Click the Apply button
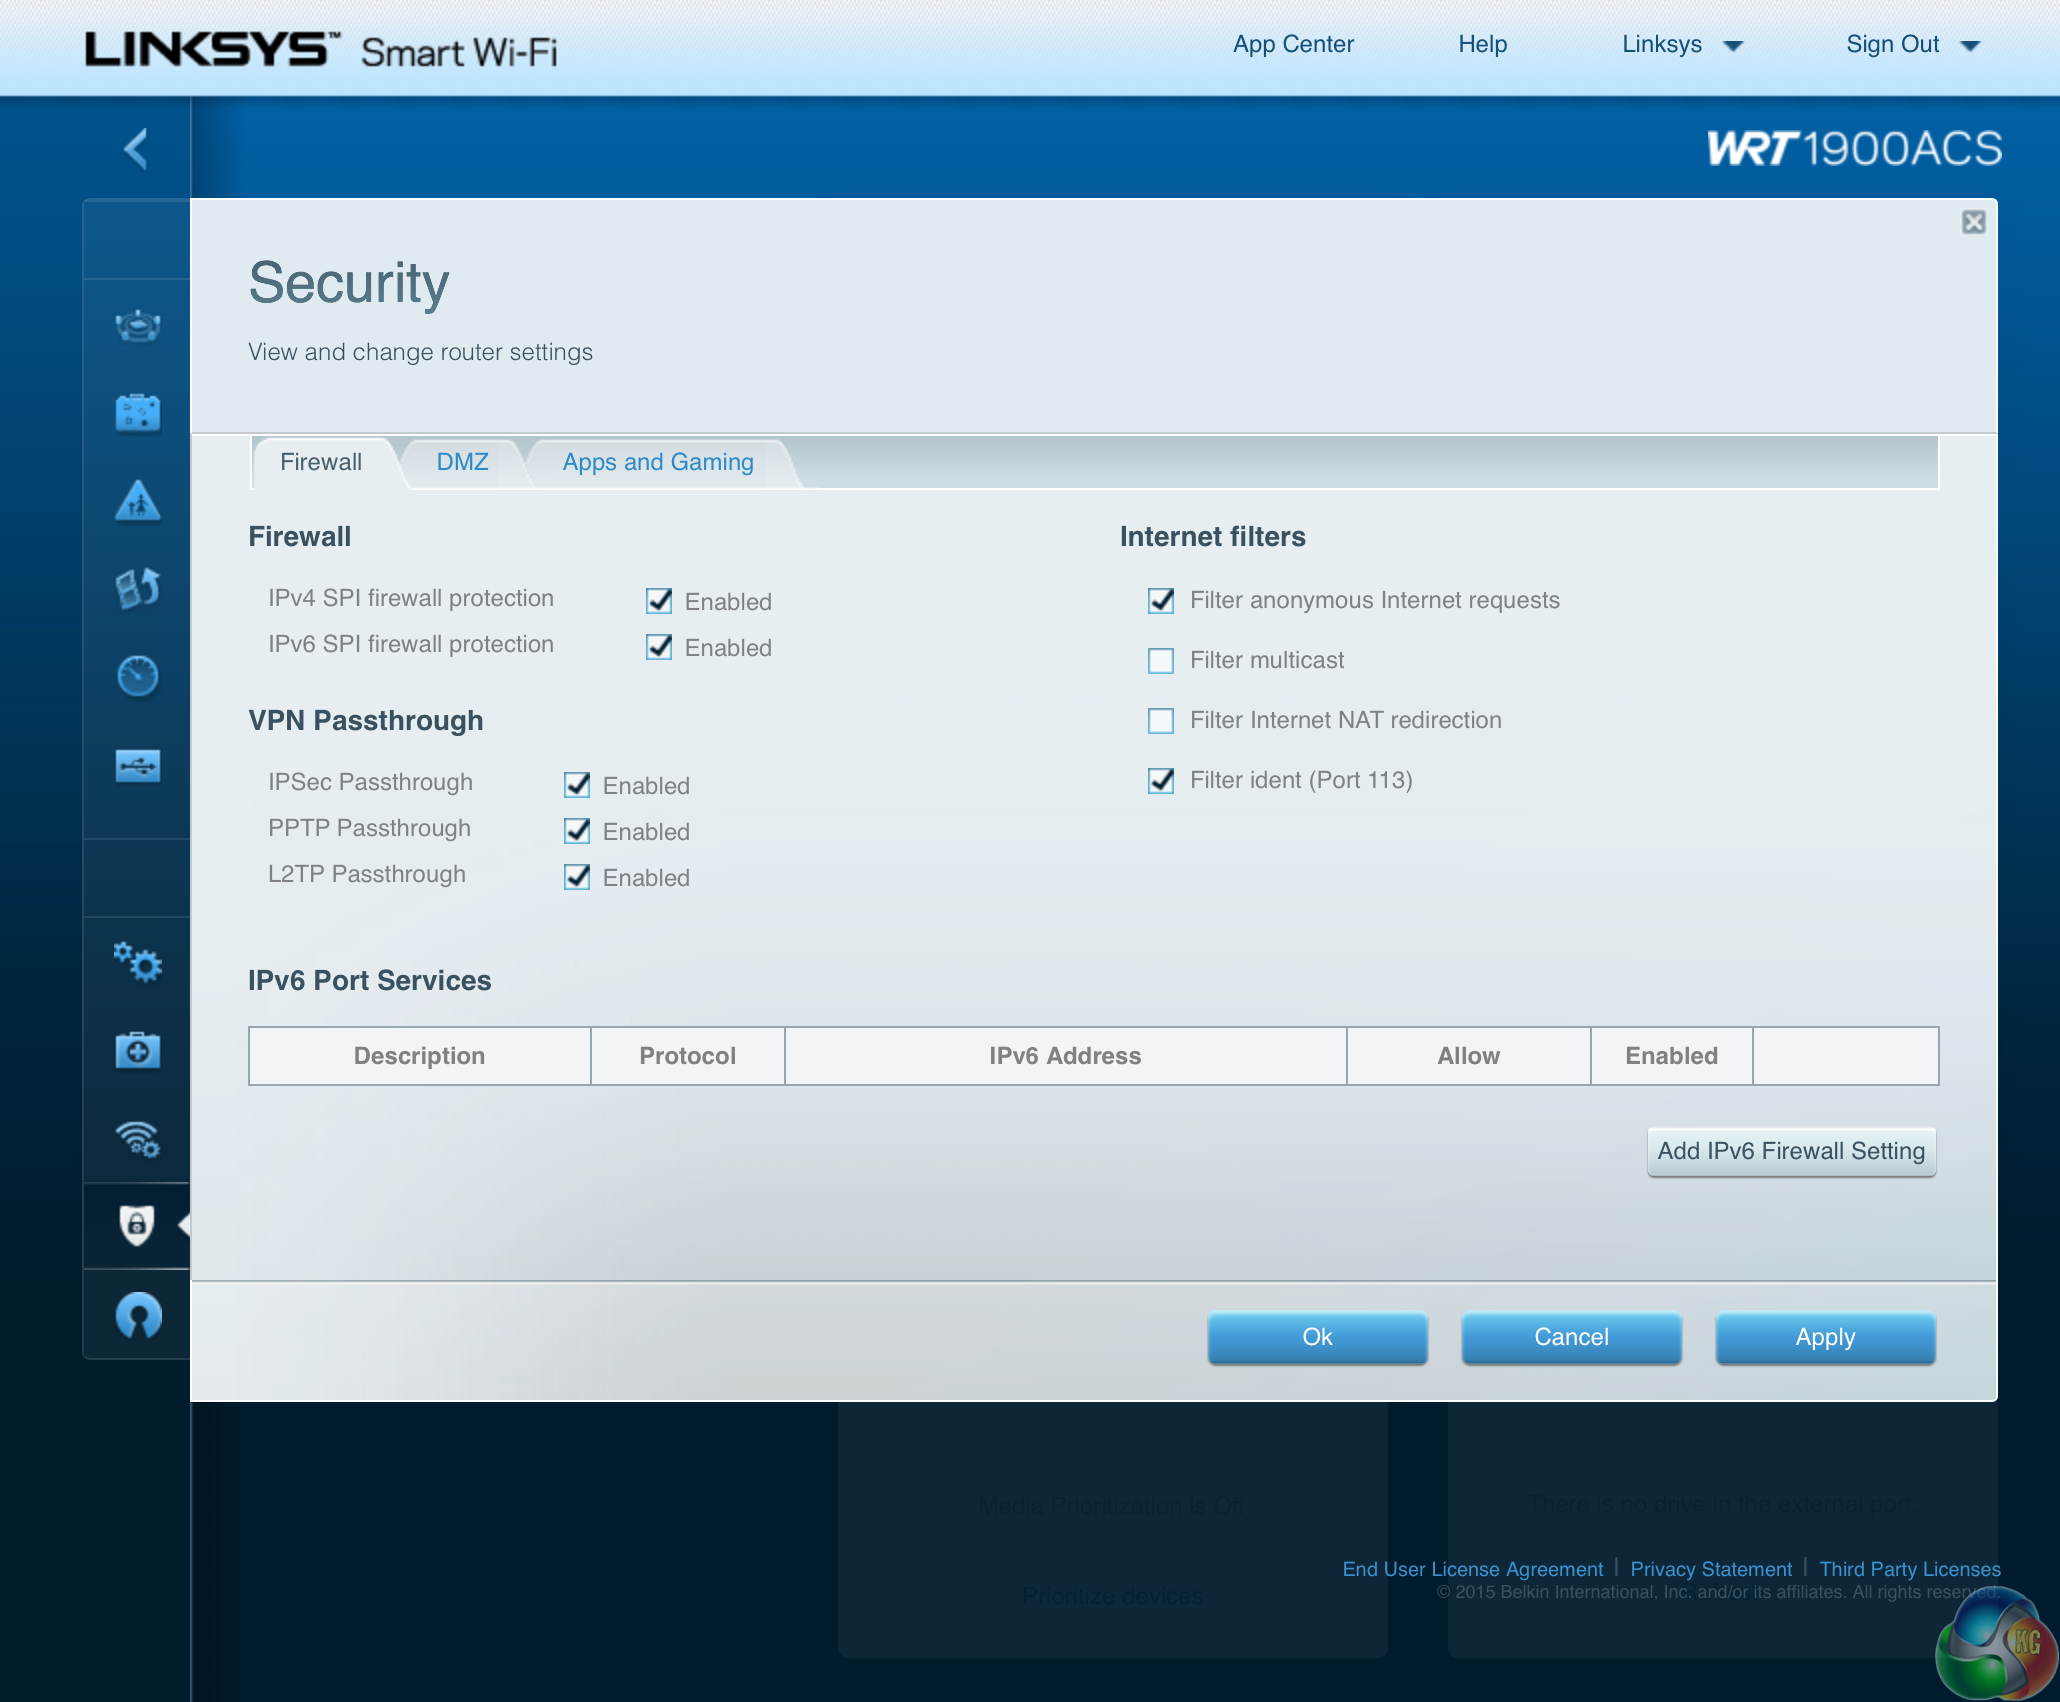The height and width of the screenshot is (1702, 2060). (1824, 1337)
